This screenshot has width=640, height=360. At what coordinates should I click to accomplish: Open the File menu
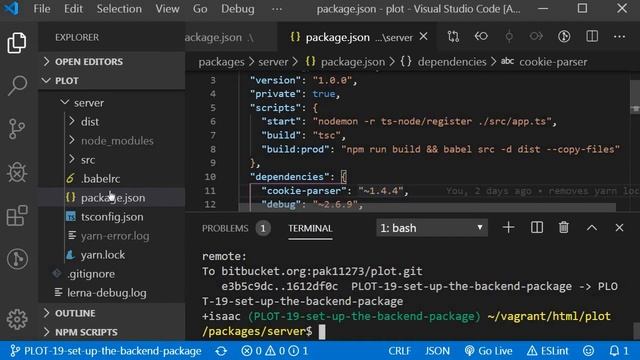(42, 9)
